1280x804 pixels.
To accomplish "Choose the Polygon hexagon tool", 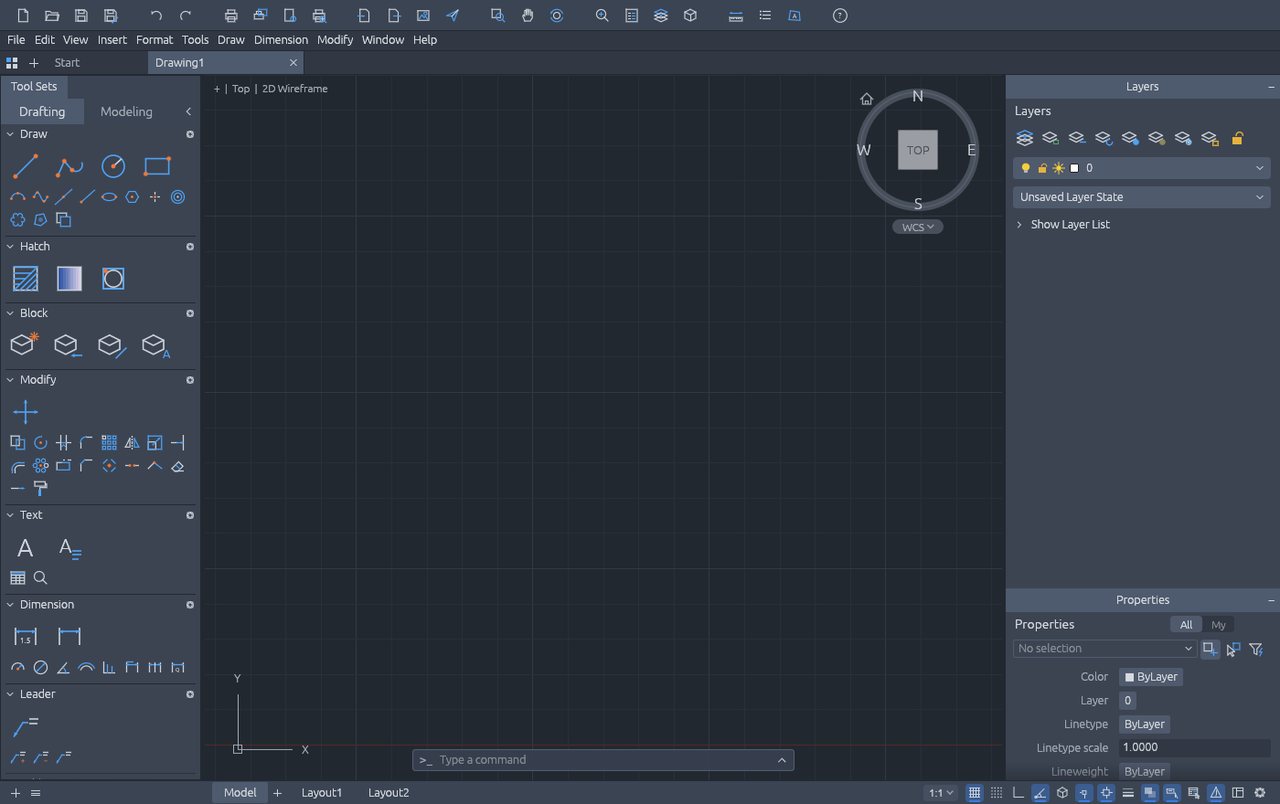I will (x=132, y=197).
